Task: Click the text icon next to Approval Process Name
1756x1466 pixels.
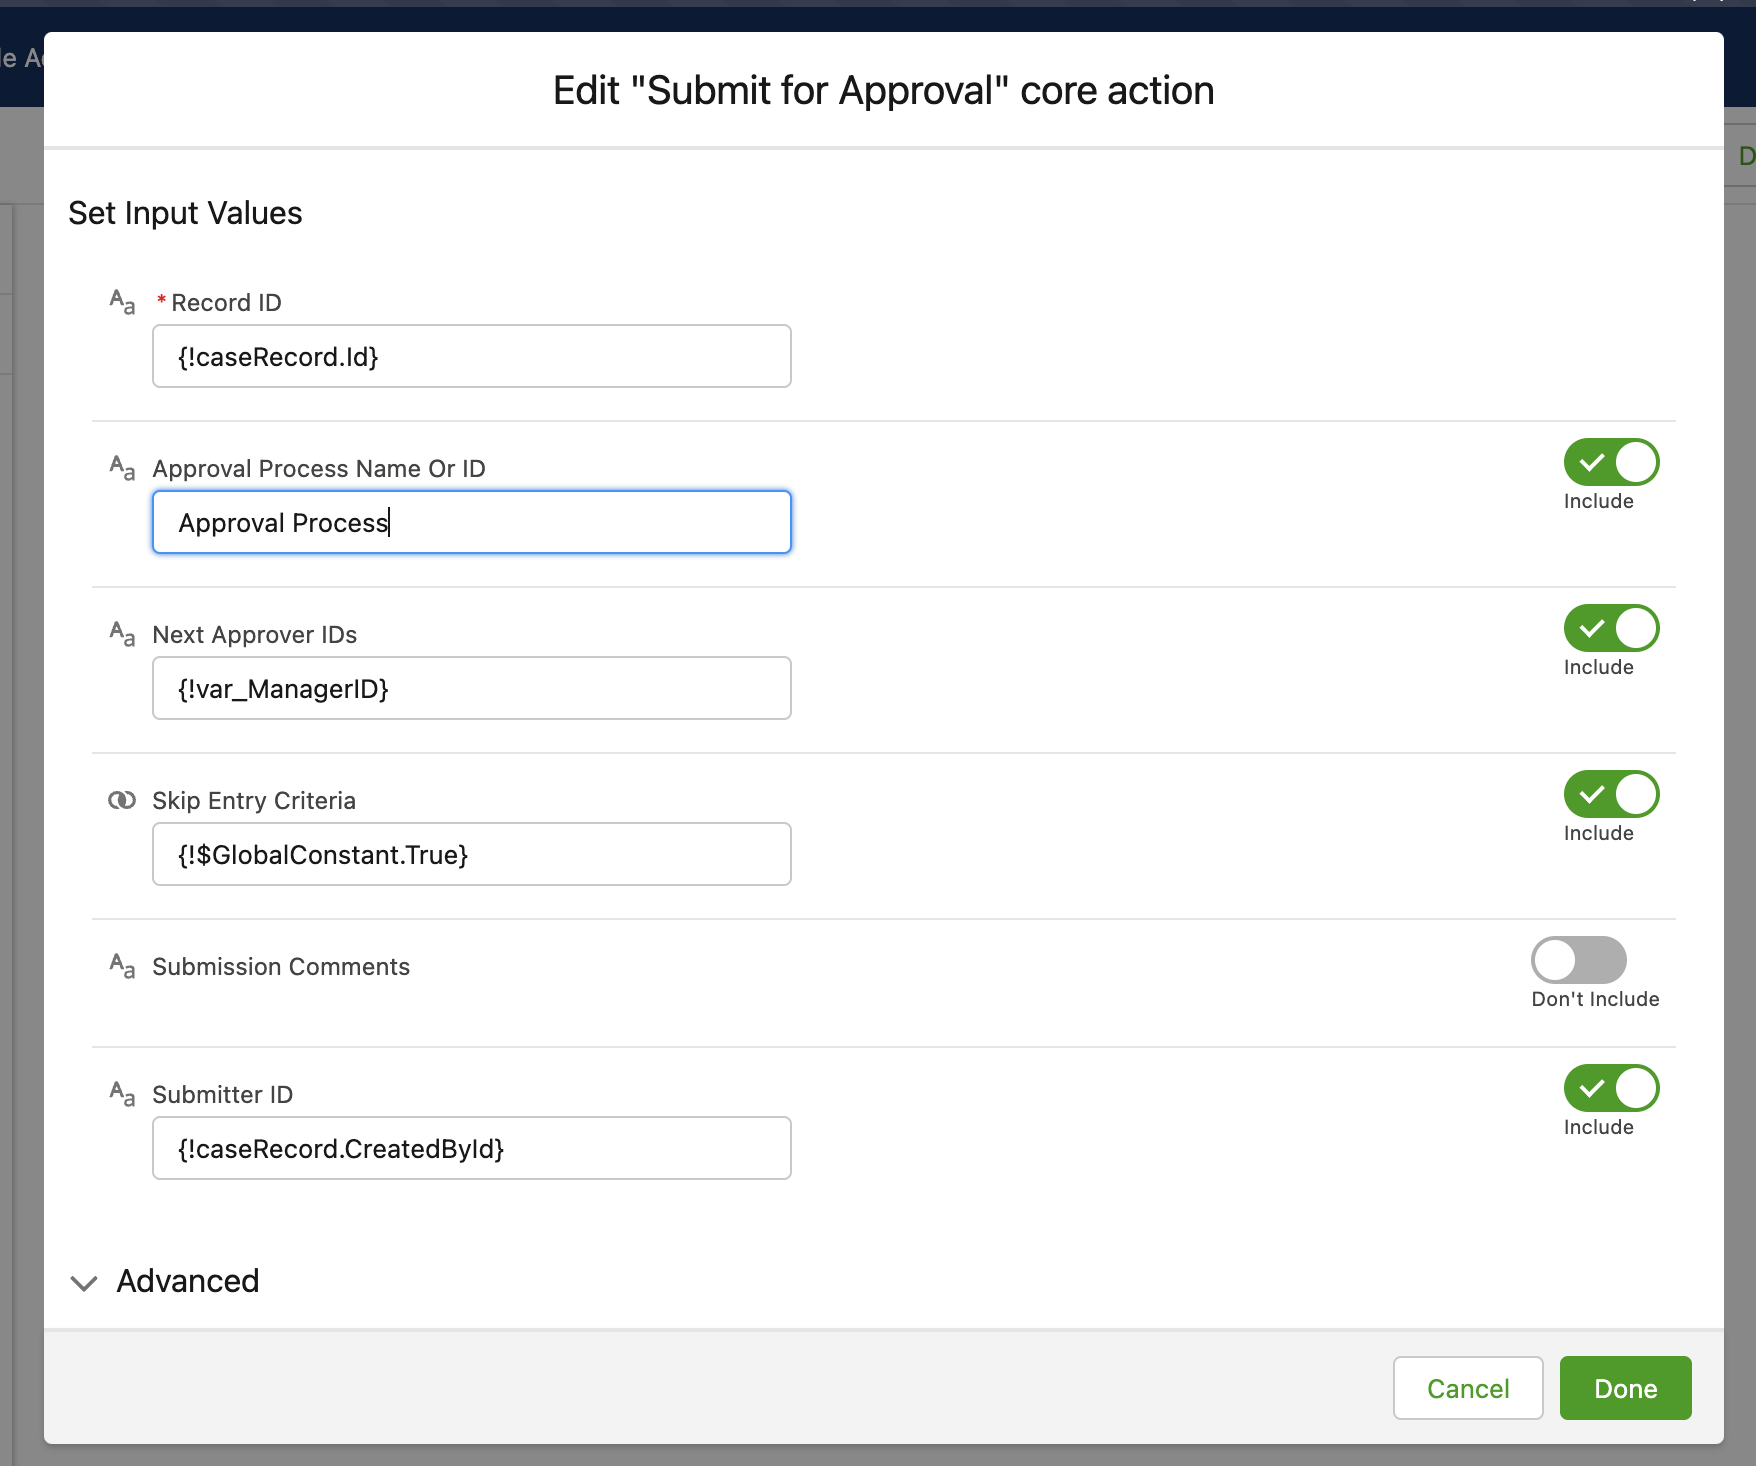Action: [122, 468]
